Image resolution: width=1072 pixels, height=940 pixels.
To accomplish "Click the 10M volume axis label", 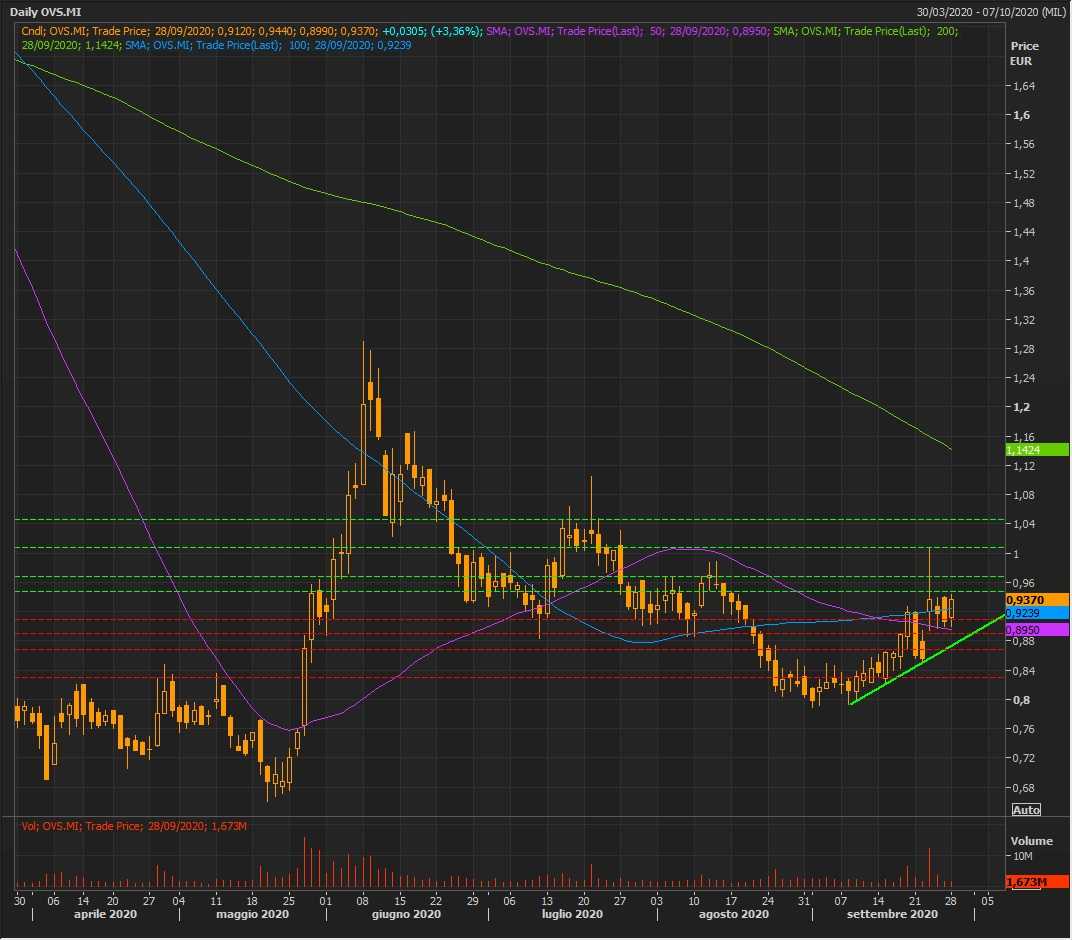I will tap(1023, 857).
